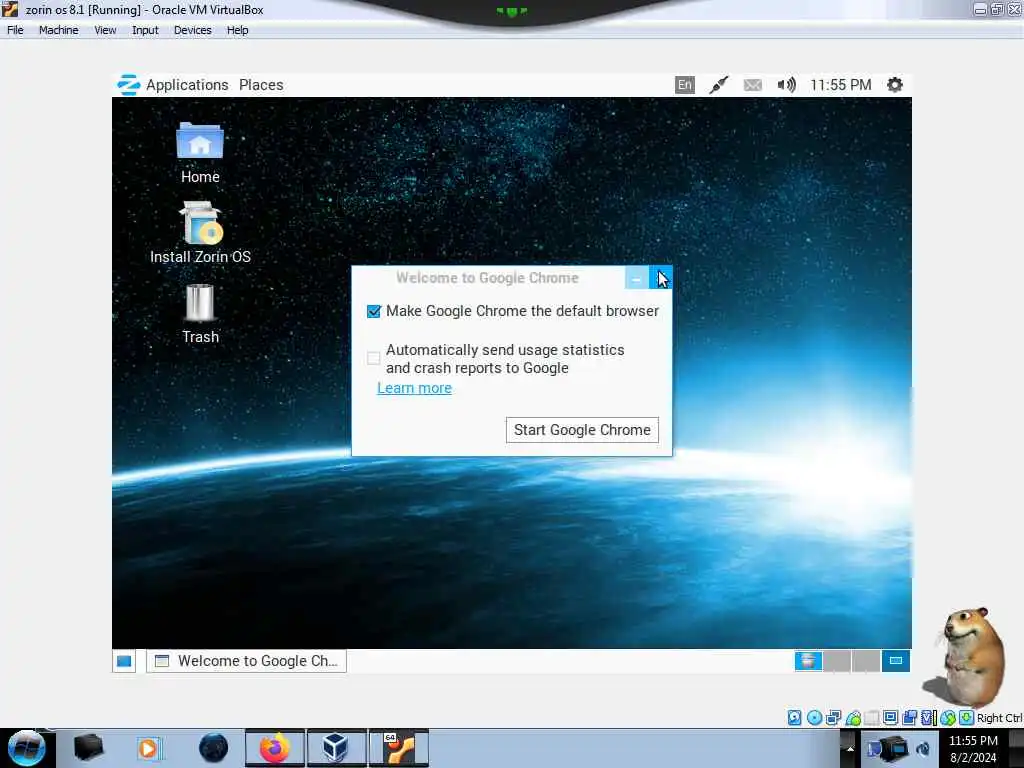Viewport: 1024px width, 768px height.
Task: Click the mouse integration status icon
Action: click(x=948, y=718)
